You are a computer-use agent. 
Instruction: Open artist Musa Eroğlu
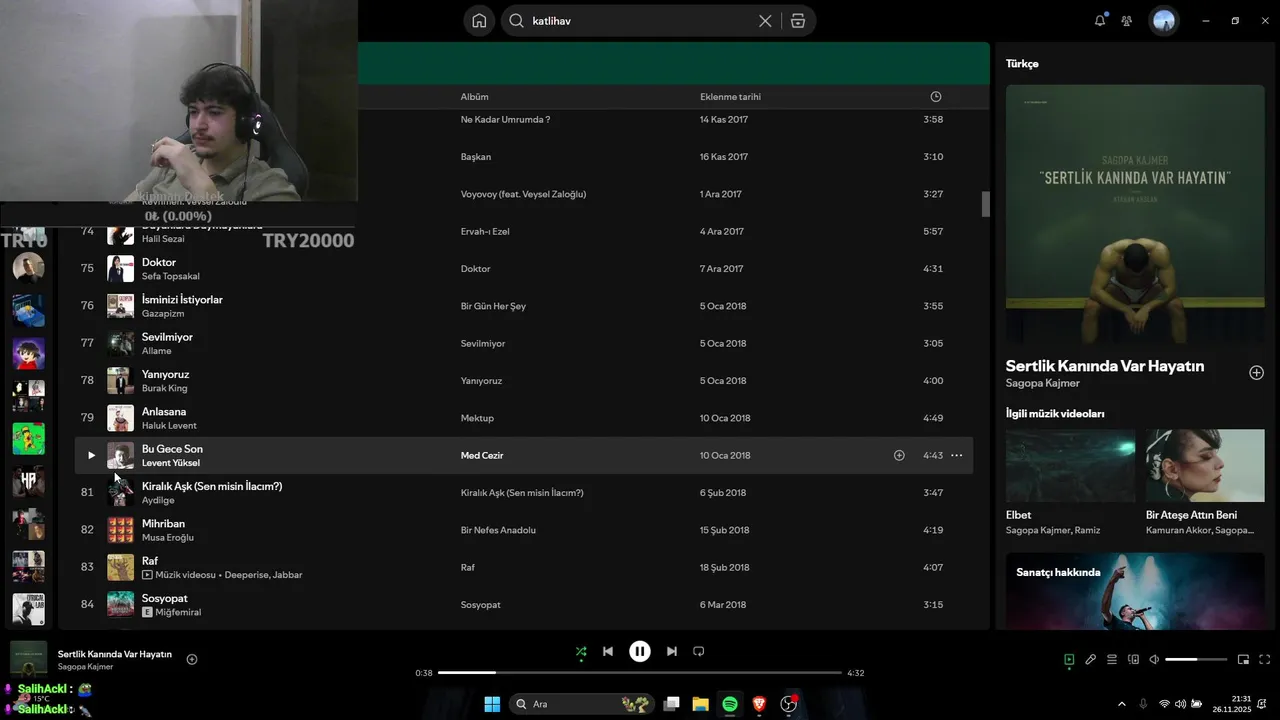click(x=168, y=537)
